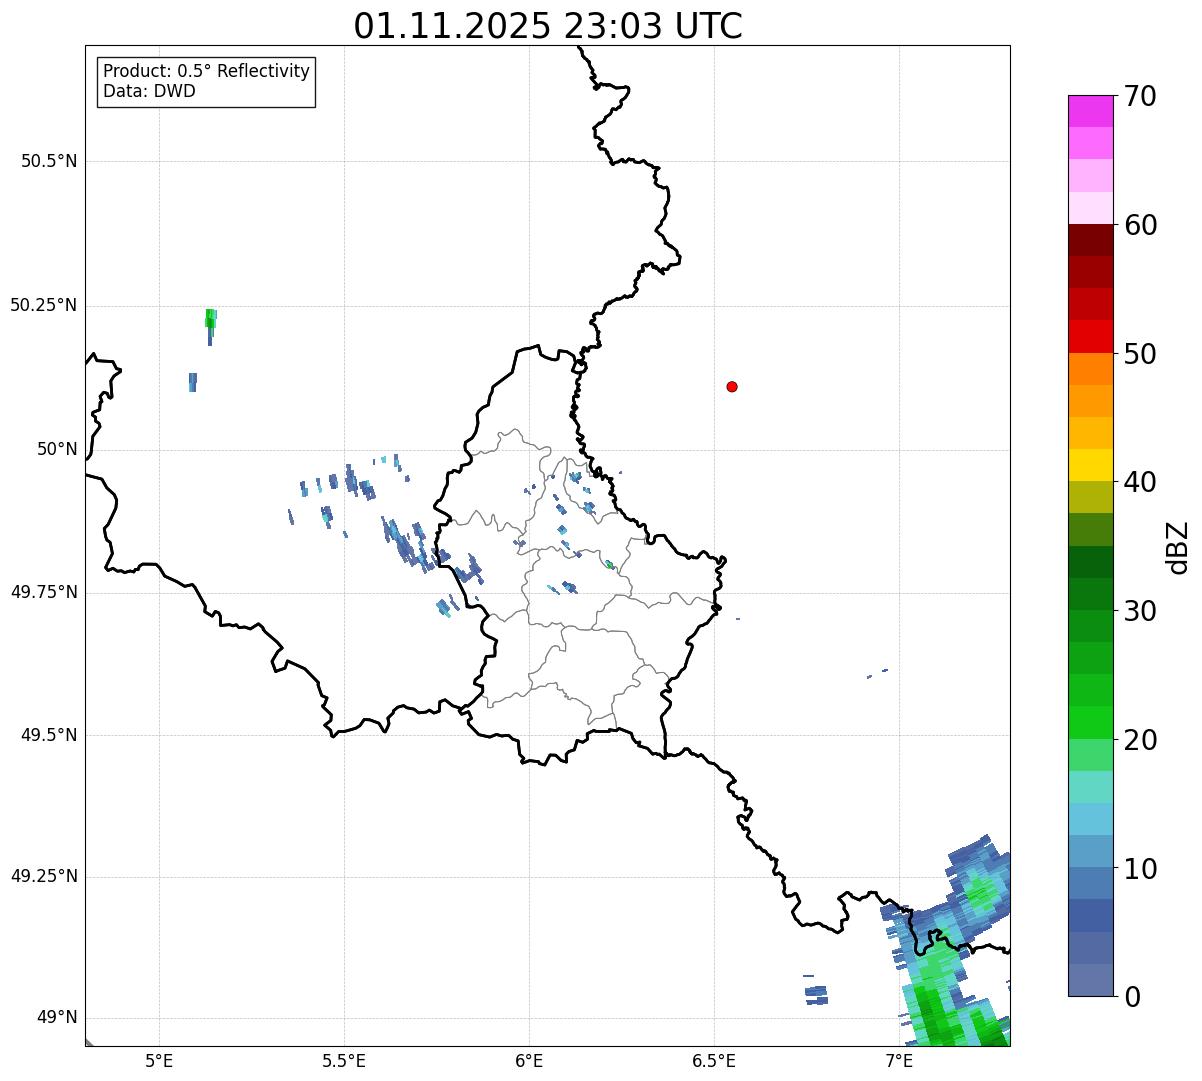The height and width of the screenshot is (1081, 1202).
Task: Click the bright red colorbar segment above 50
Action: 1090,337
